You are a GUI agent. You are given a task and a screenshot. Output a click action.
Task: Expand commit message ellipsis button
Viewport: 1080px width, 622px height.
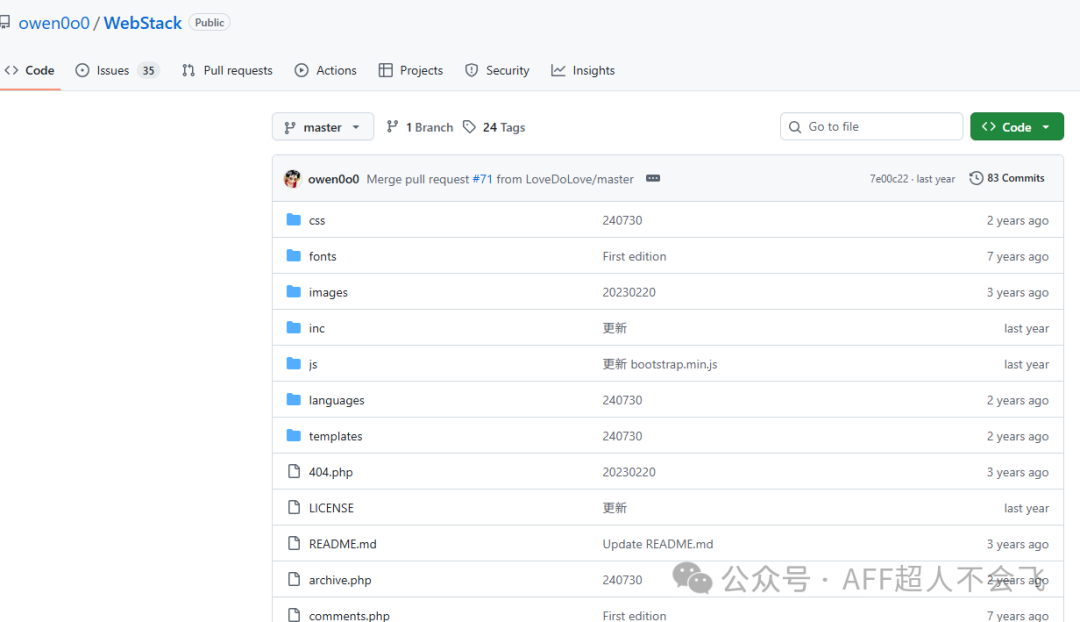653,178
